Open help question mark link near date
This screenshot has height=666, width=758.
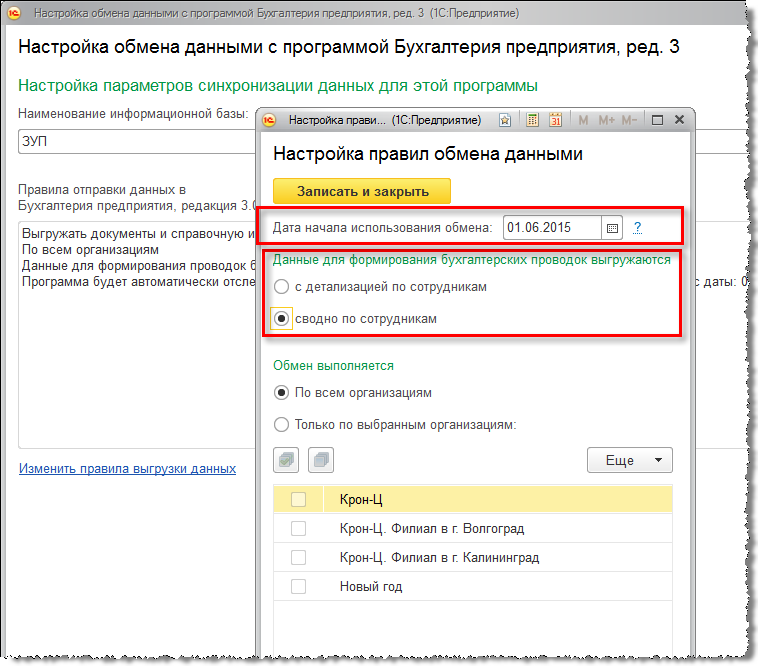[x=637, y=227]
